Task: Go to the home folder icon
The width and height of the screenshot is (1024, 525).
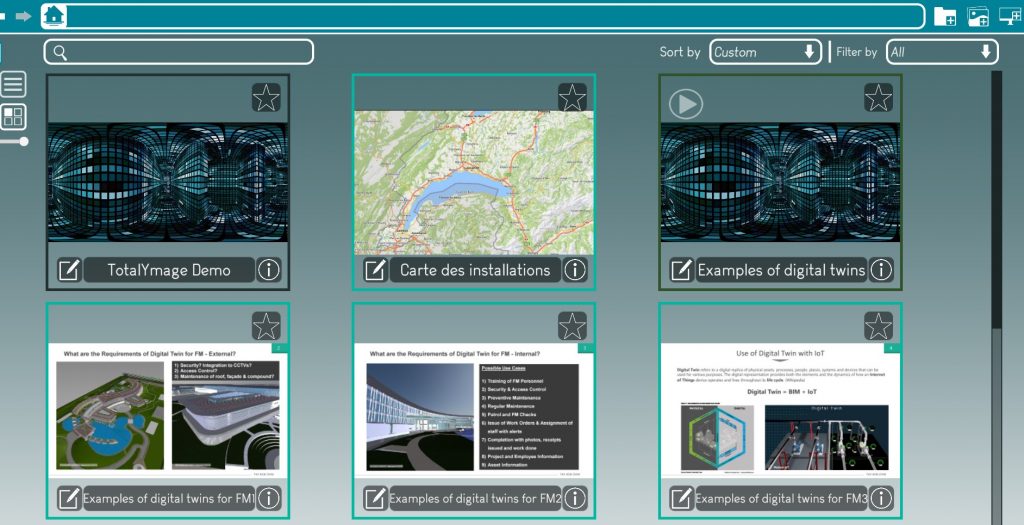Action: click(x=54, y=16)
